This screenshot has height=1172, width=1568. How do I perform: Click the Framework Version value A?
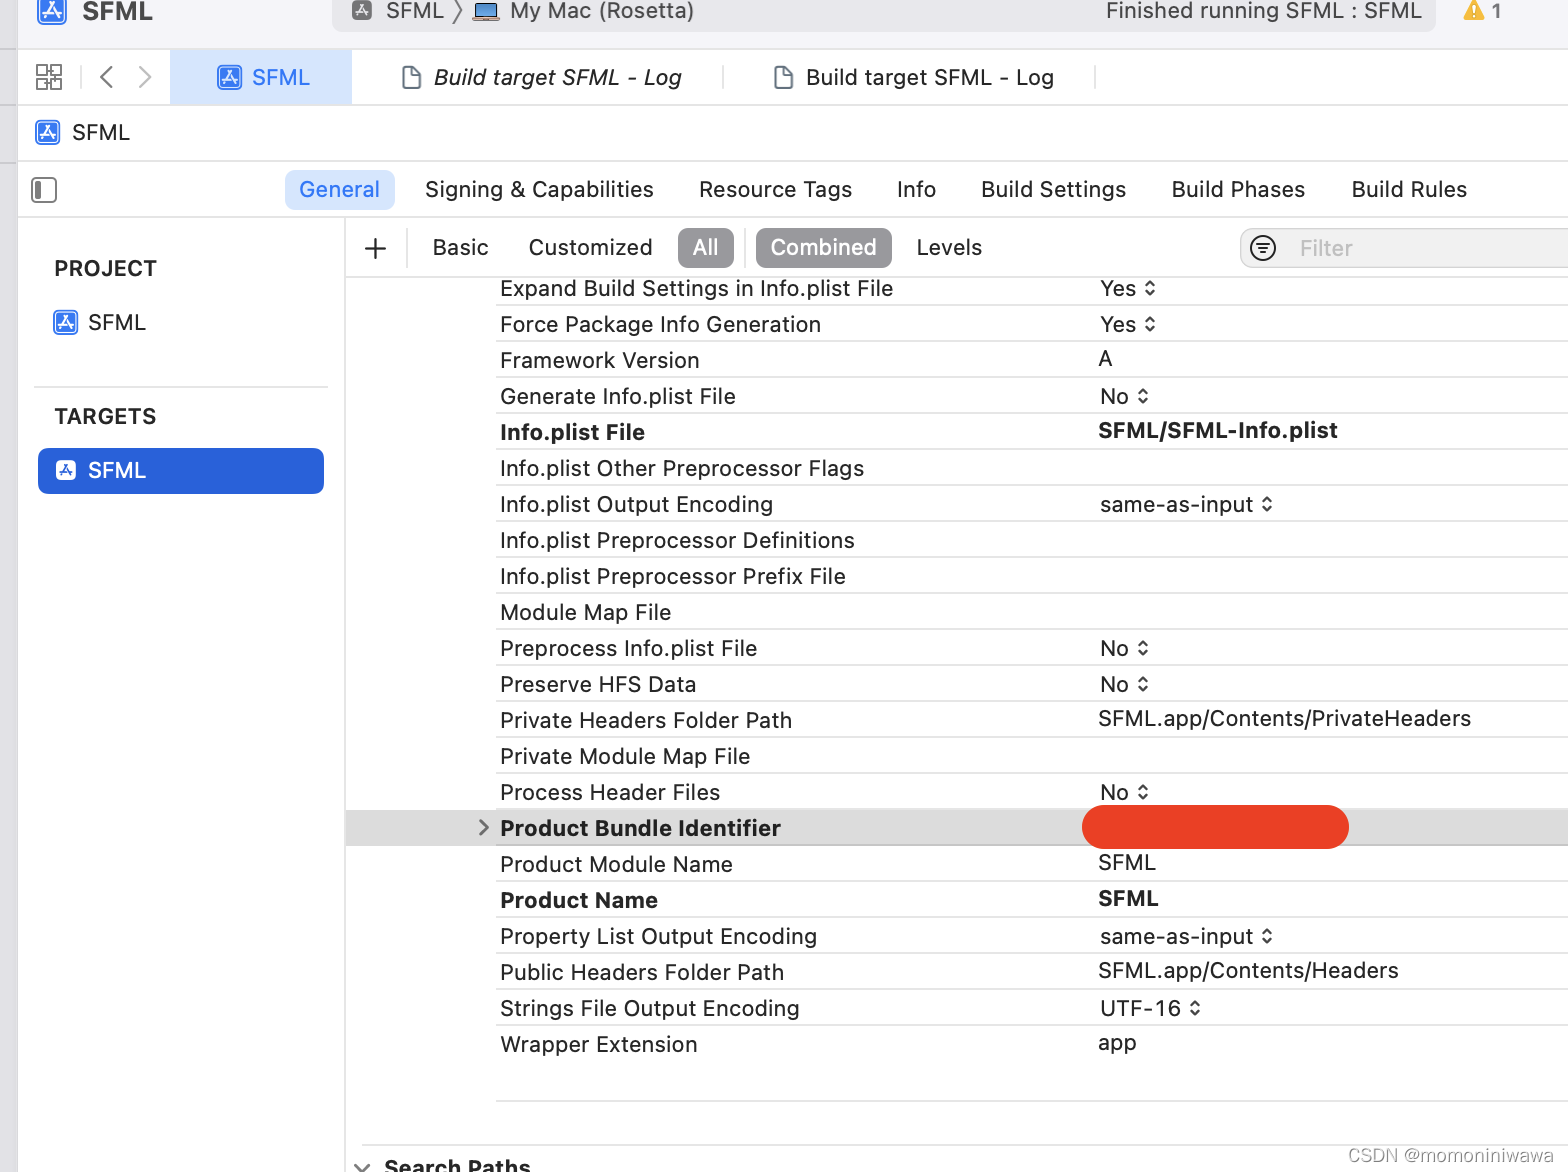click(1105, 358)
